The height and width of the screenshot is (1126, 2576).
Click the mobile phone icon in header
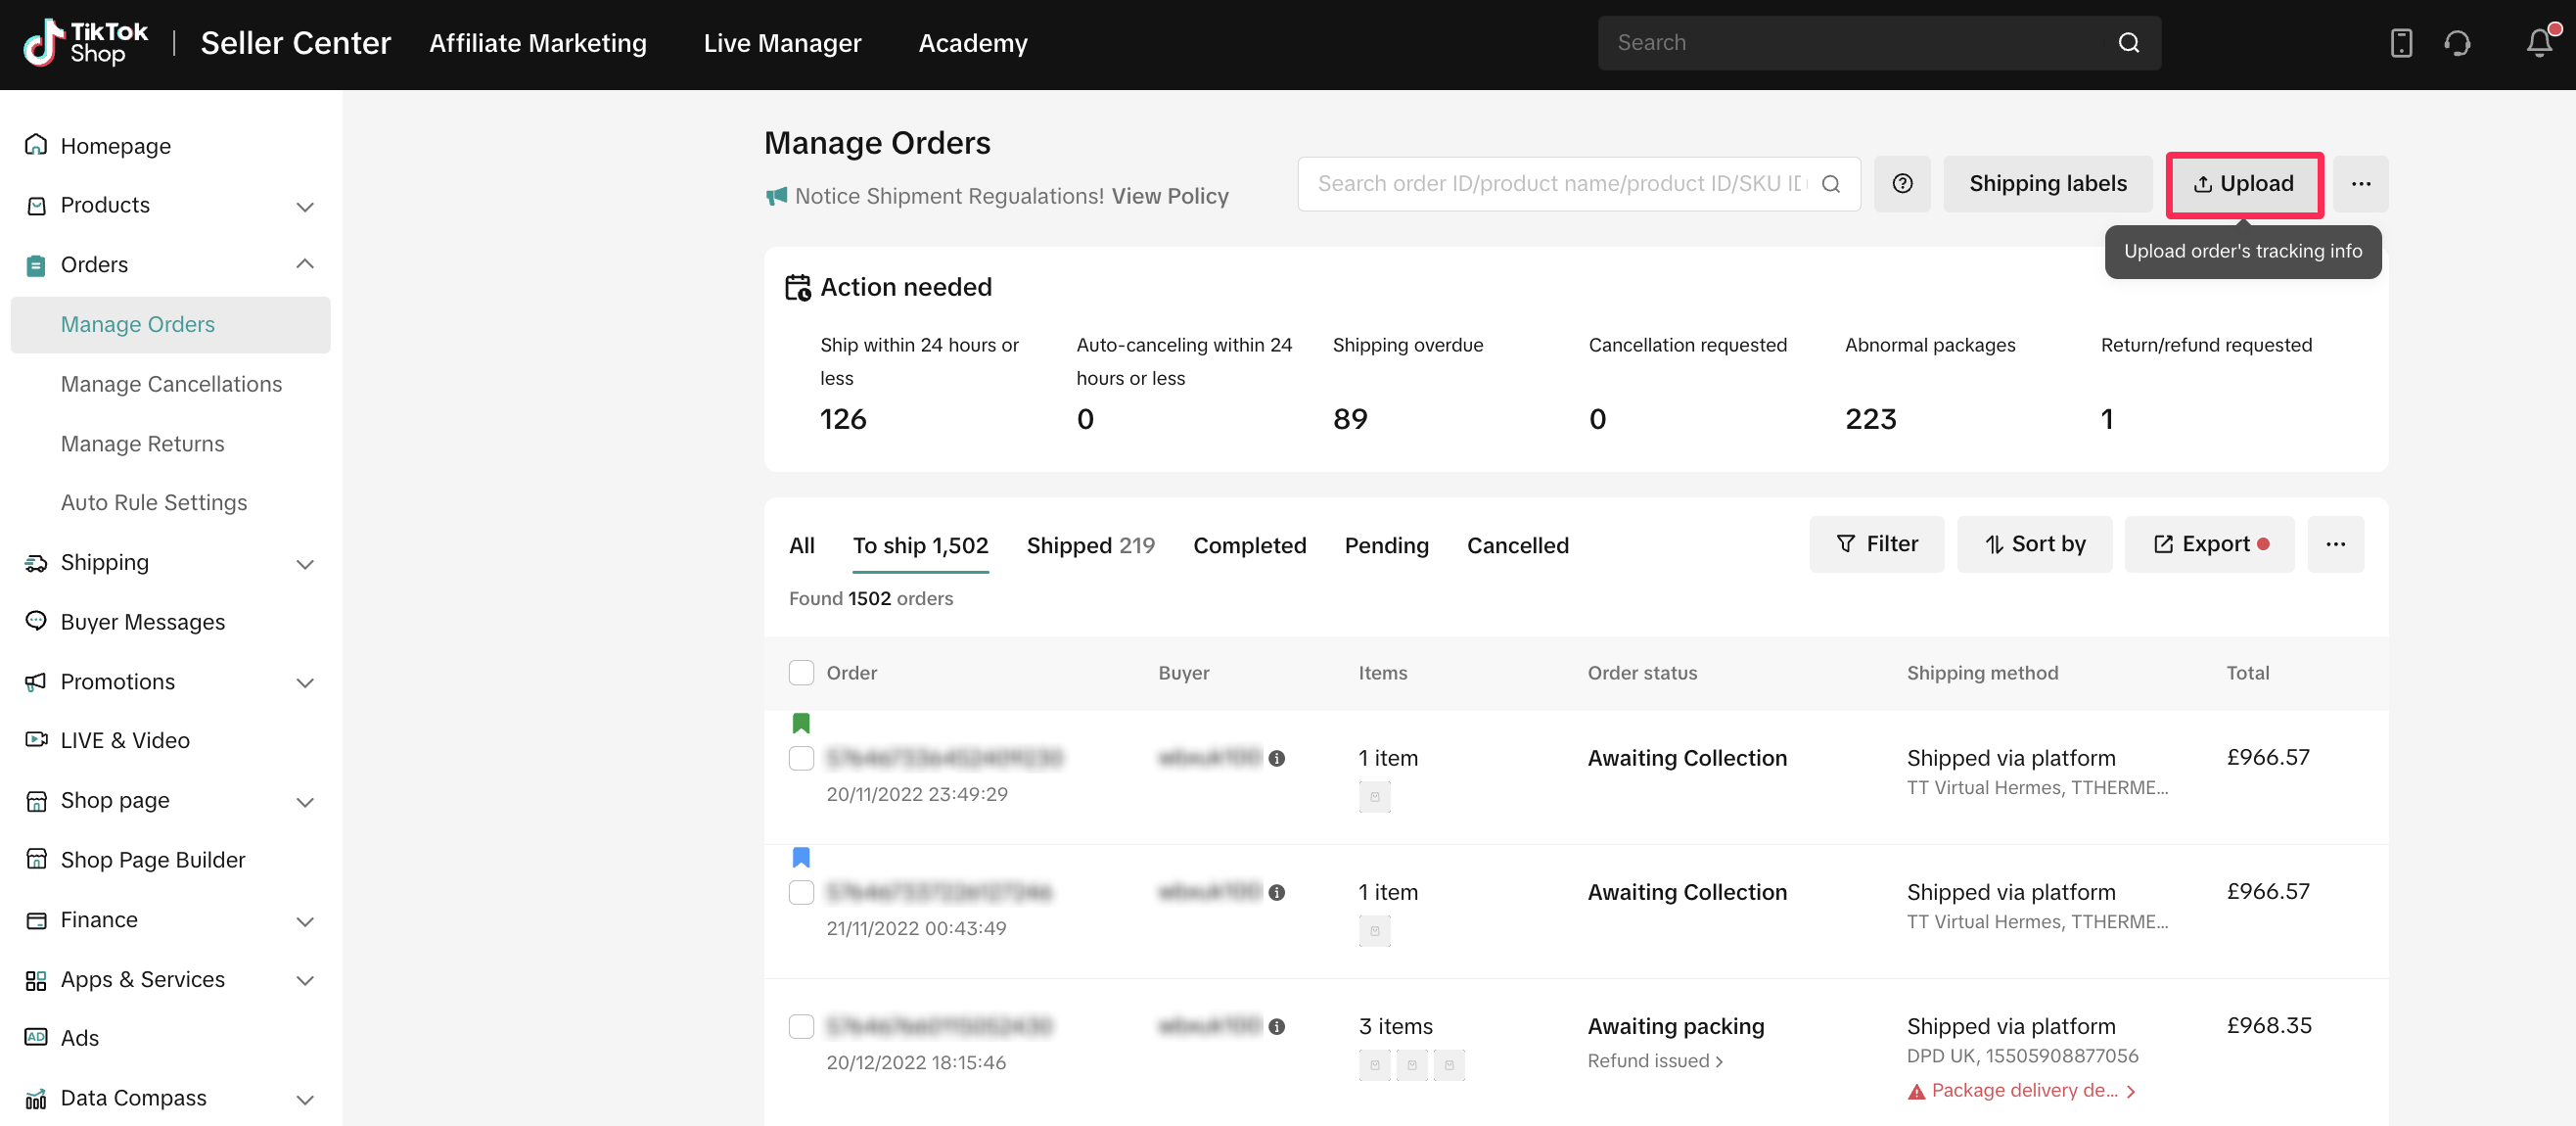pos(2400,43)
